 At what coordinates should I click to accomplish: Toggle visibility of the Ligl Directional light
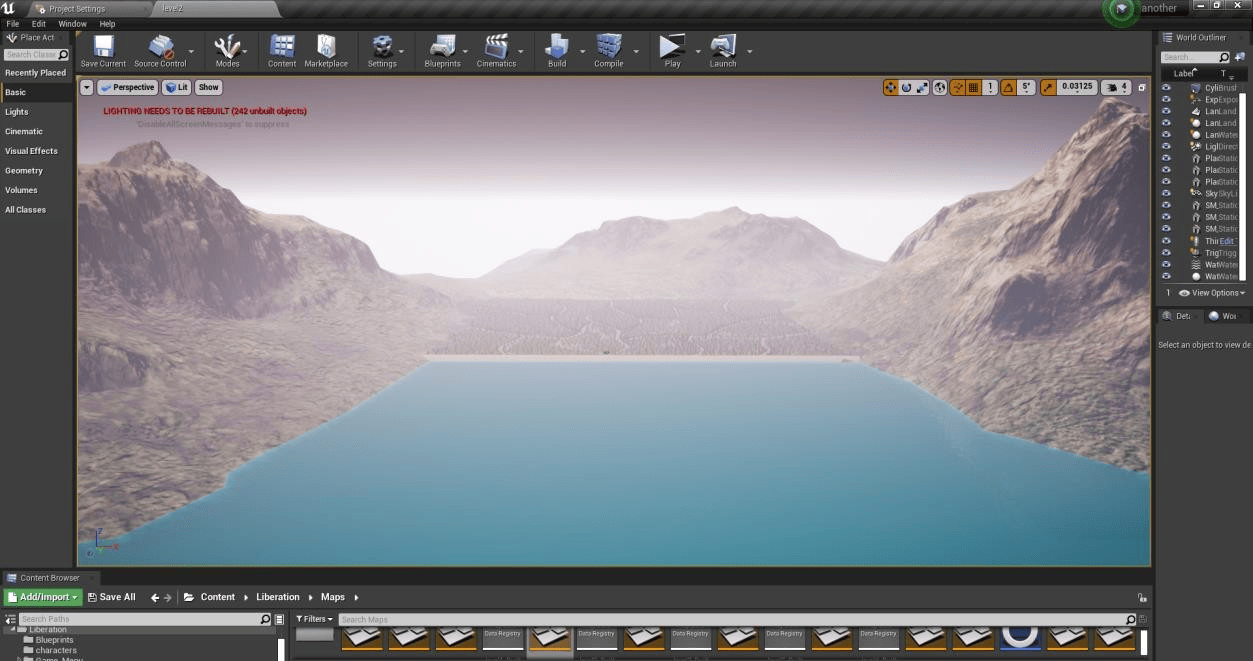[1166, 147]
